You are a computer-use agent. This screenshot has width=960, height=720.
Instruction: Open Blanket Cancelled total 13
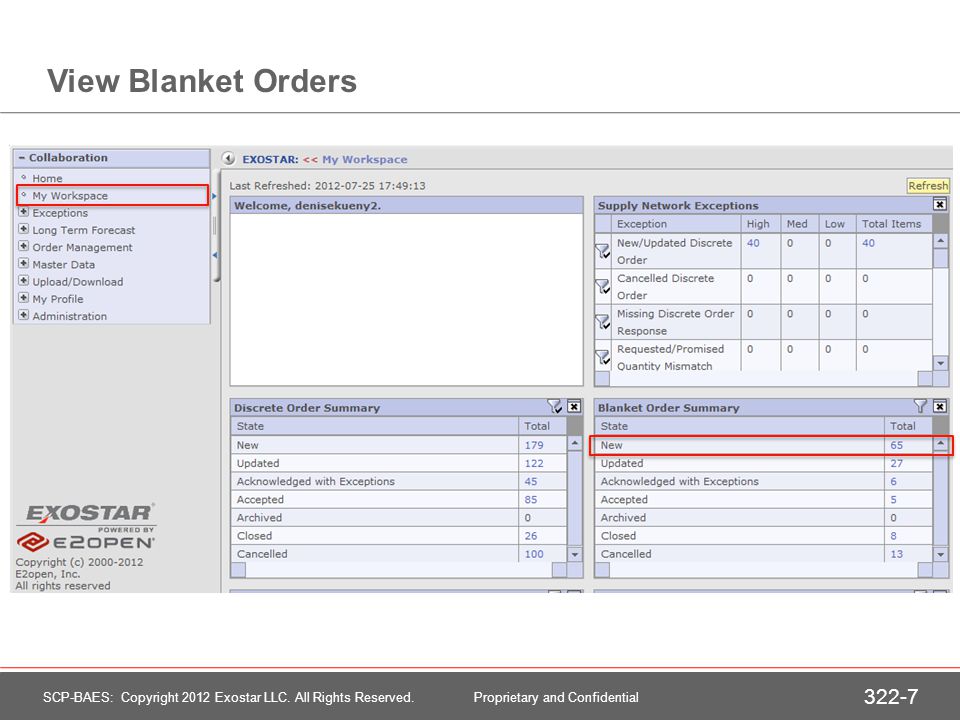pos(896,554)
